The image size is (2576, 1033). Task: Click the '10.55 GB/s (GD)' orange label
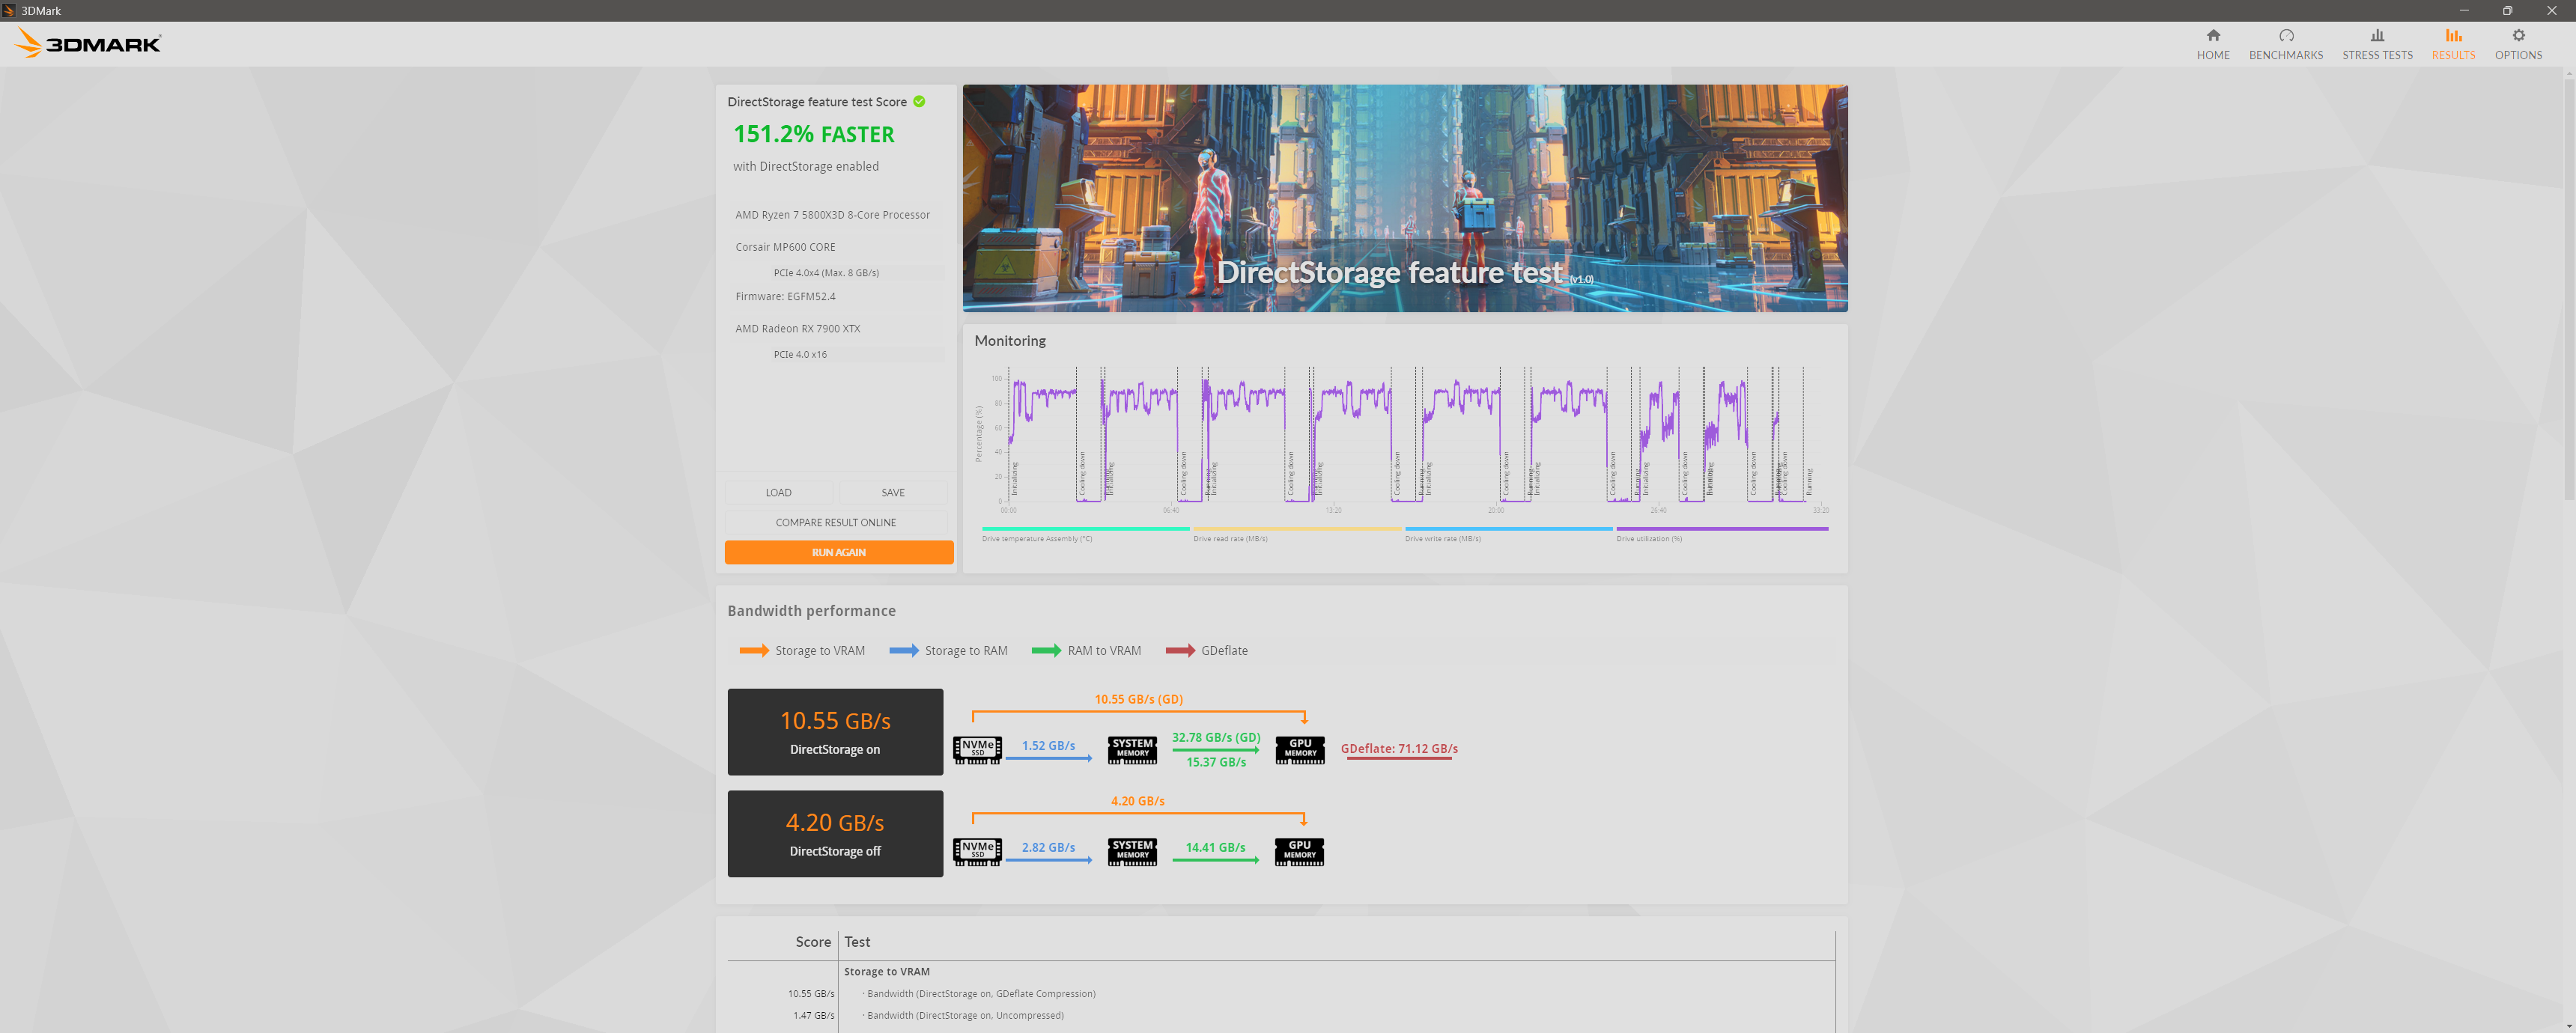pos(1138,699)
